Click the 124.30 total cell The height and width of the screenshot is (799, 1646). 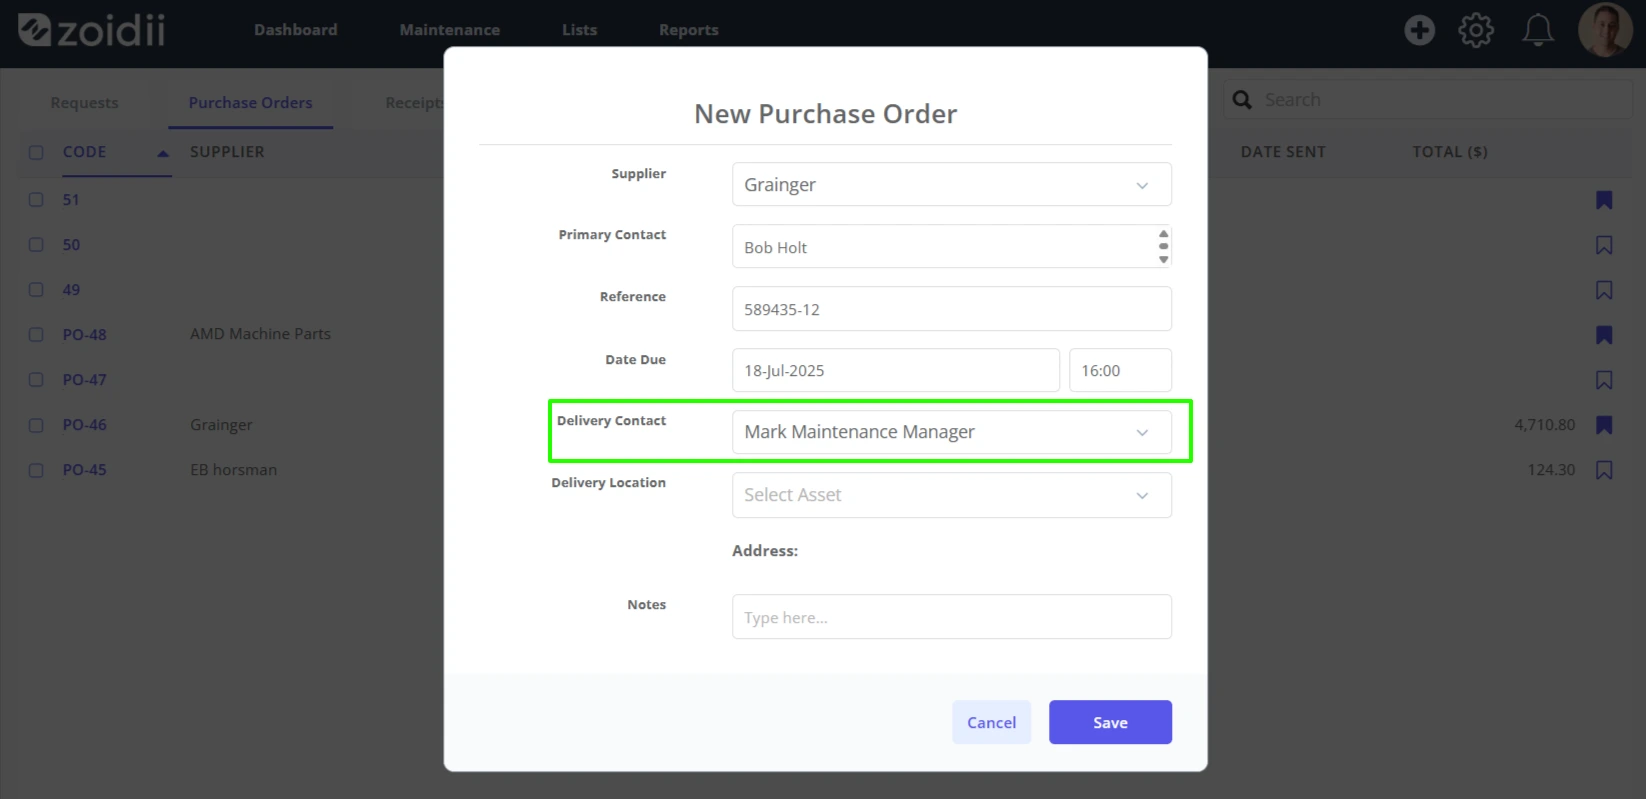[1551, 470]
